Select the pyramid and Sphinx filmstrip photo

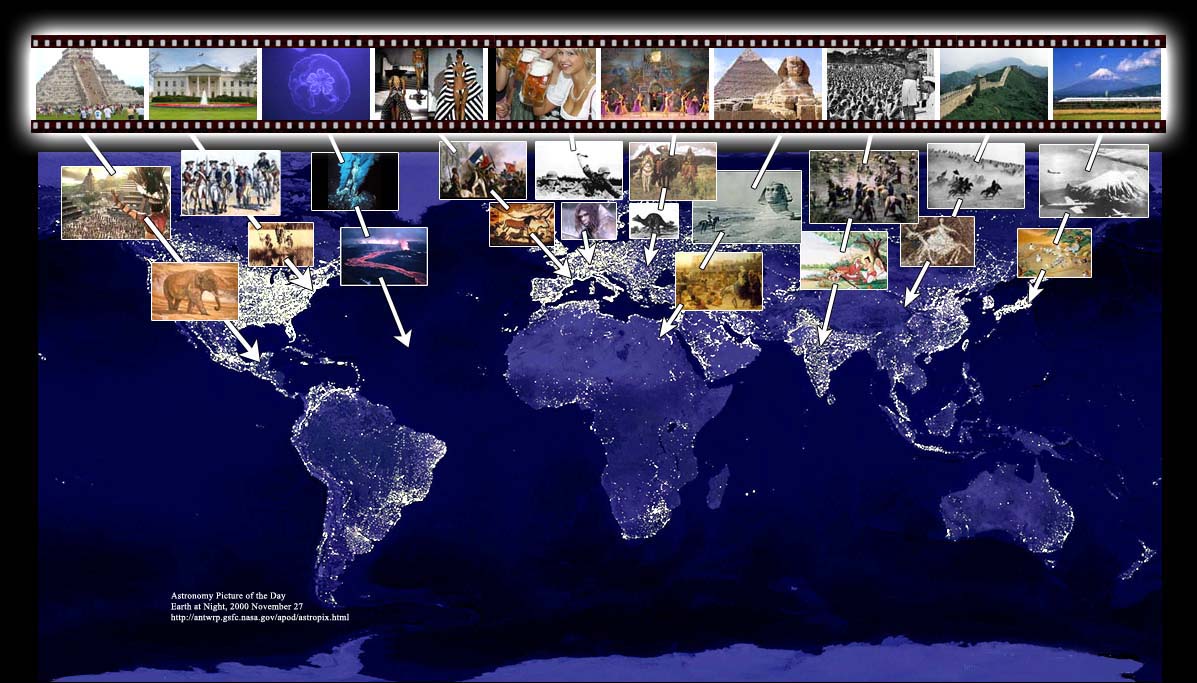[x=767, y=83]
